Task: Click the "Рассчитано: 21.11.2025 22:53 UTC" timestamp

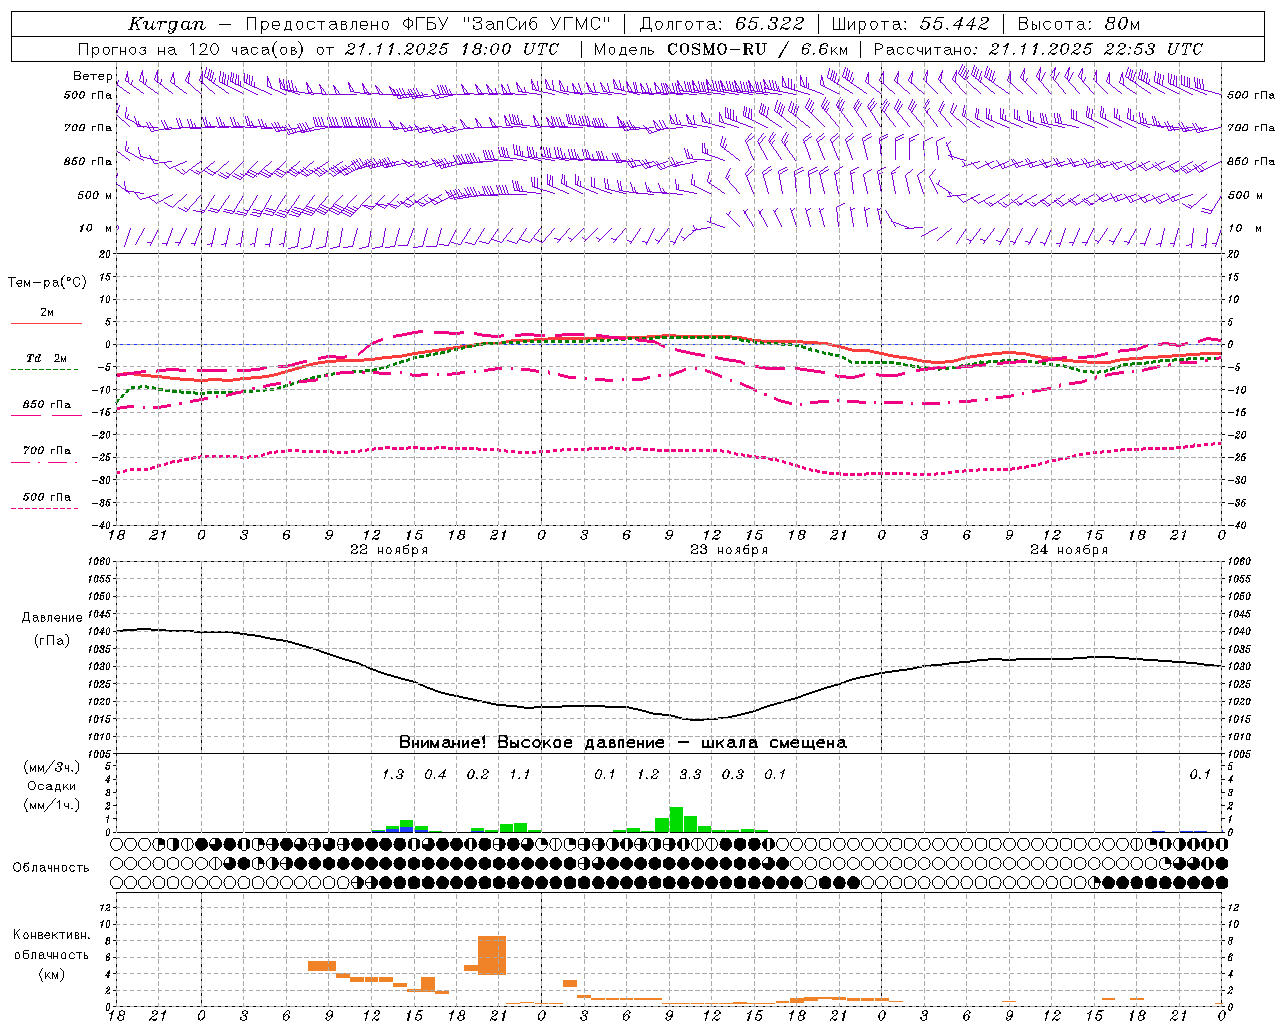Action: tap(1038, 49)
